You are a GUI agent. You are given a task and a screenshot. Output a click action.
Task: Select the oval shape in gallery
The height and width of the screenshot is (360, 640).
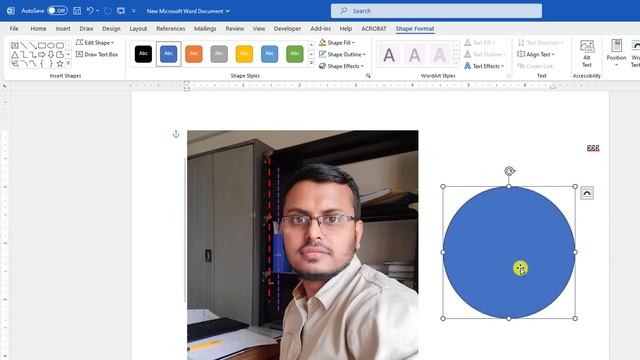coord(51,45)
